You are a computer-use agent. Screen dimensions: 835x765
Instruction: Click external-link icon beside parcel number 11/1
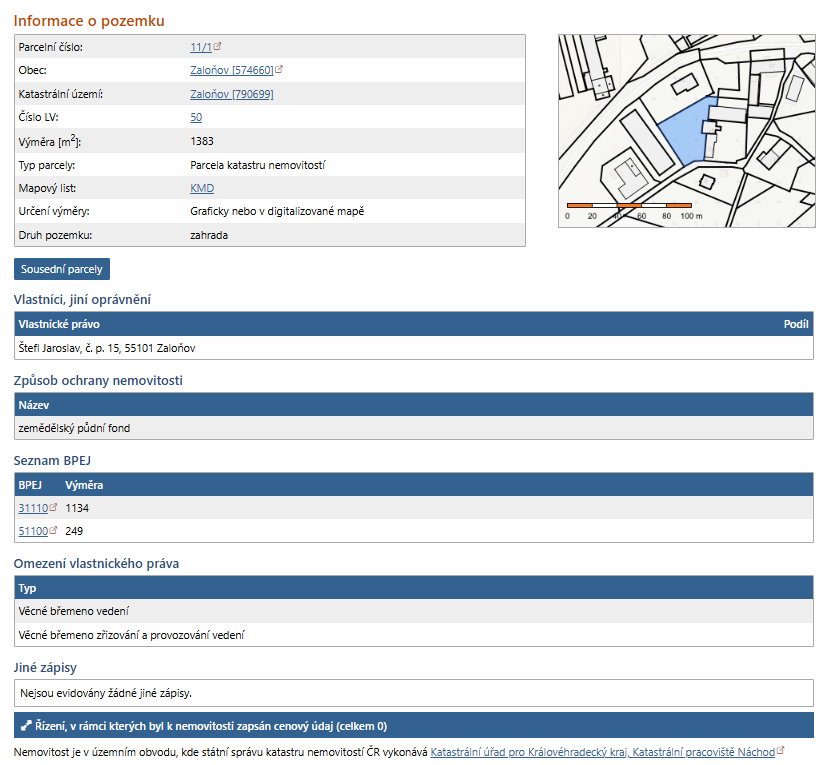tap(218, 46)
